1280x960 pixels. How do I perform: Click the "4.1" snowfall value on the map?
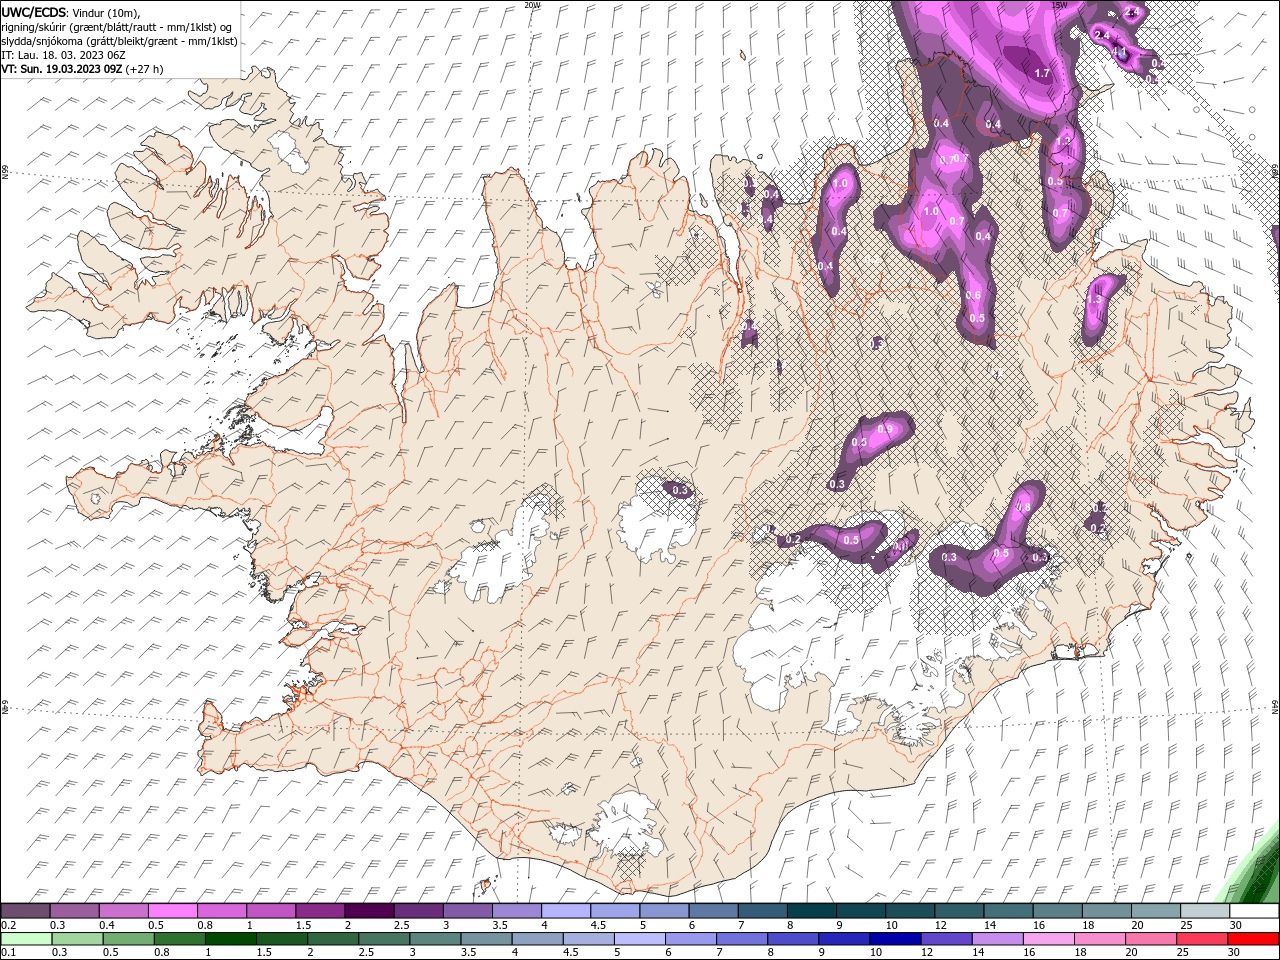(1120, 52)
